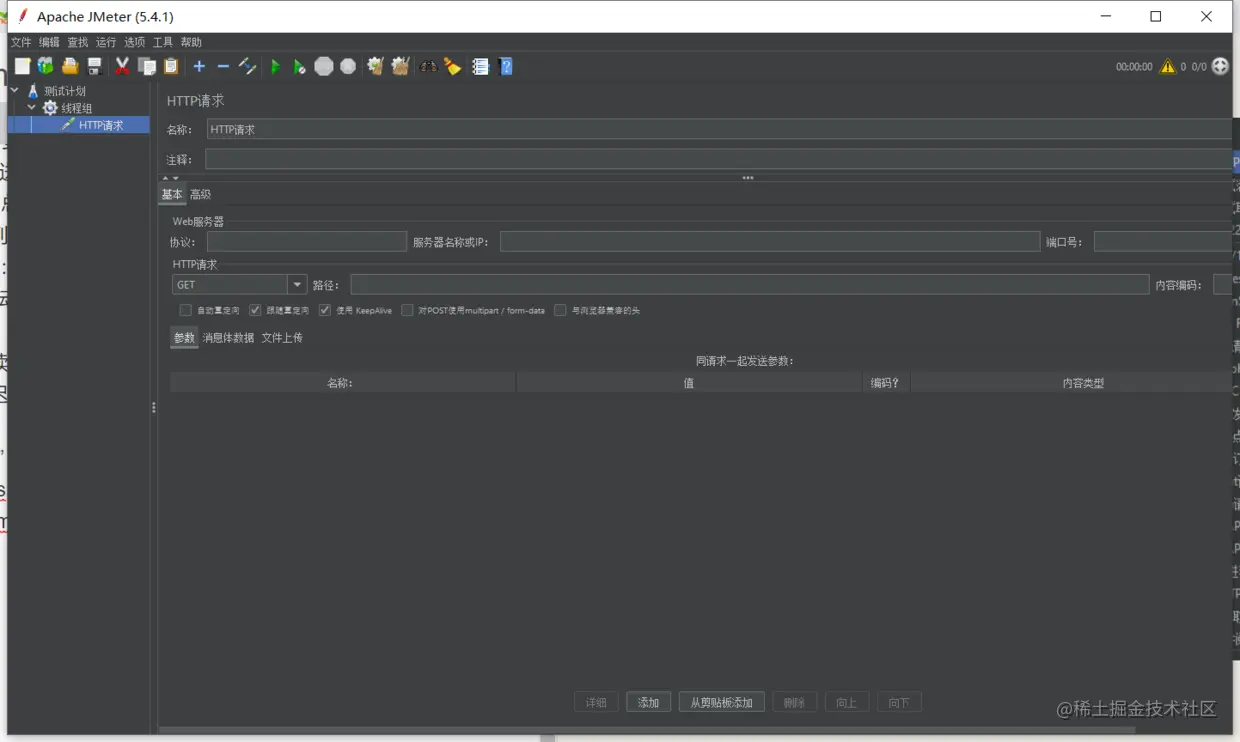
Task: Open the 帮助 menu
Action: [191, 42]
